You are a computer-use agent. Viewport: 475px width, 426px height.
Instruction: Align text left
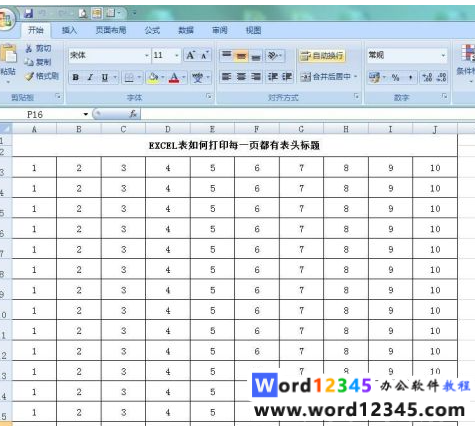227,77
